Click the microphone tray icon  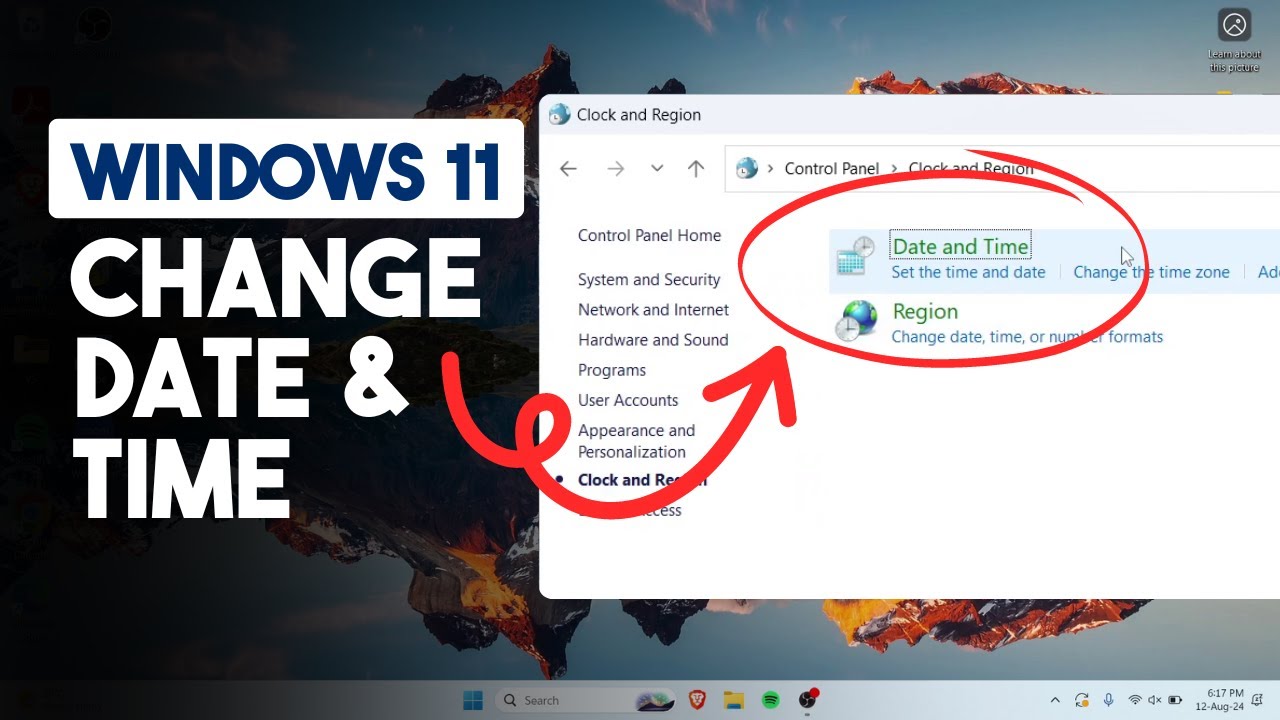(1108, 700)
